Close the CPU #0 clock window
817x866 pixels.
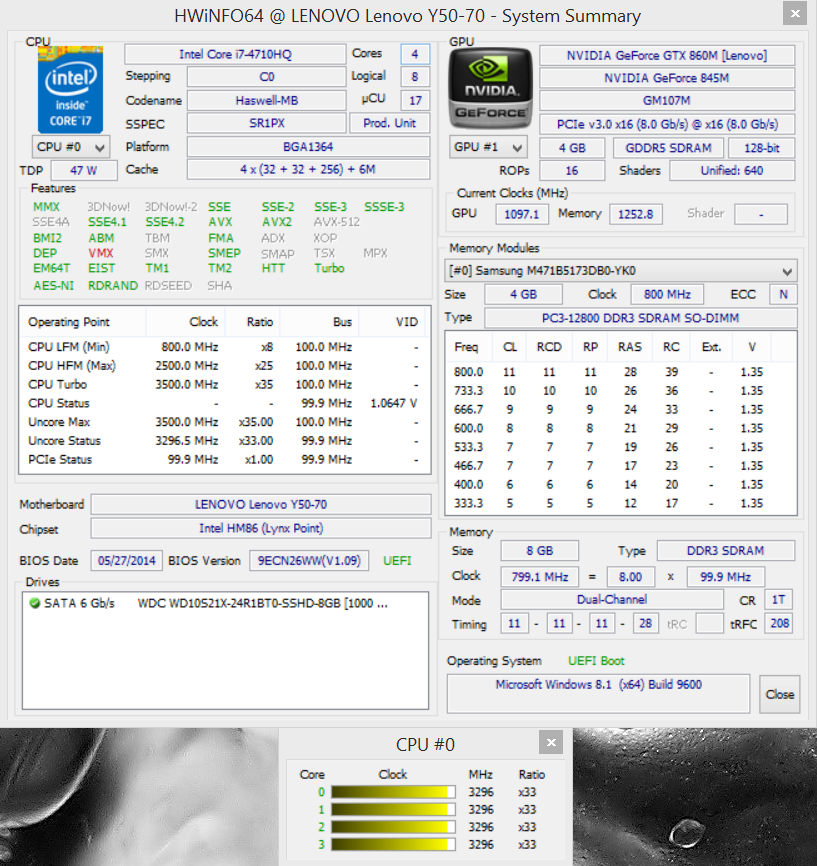pyautogui.click(x=551, y=743)
